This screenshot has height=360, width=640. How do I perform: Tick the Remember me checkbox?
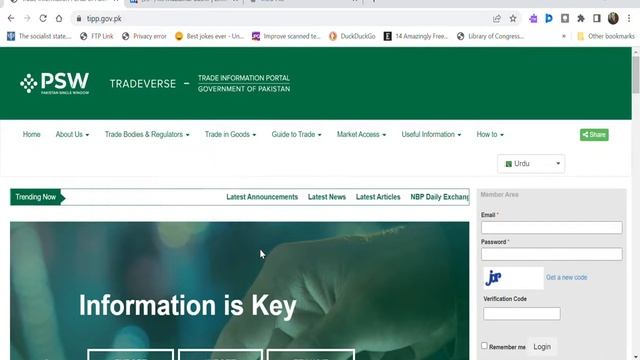[x=484, y=346]
